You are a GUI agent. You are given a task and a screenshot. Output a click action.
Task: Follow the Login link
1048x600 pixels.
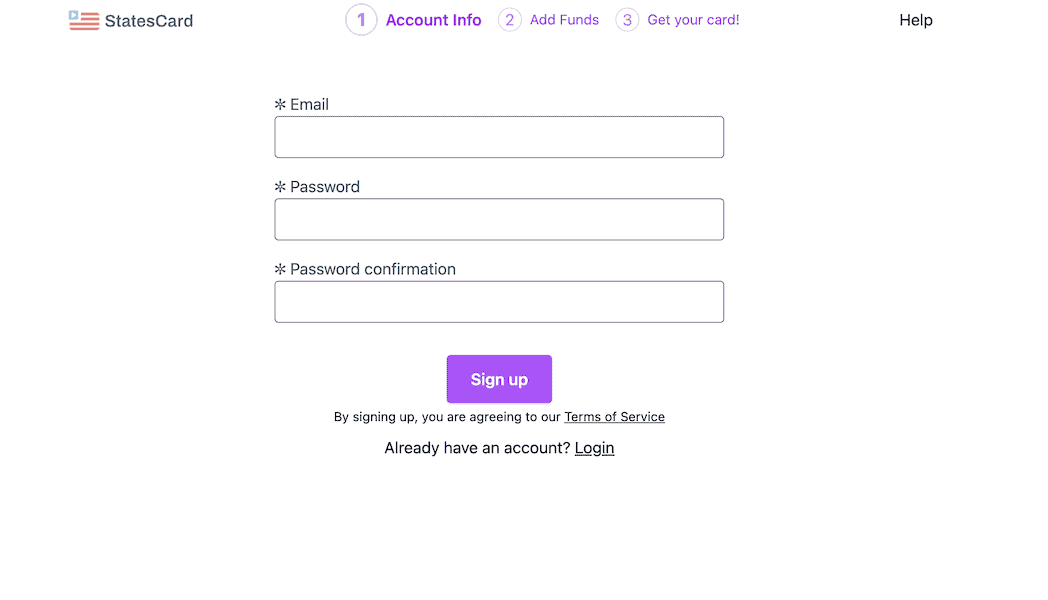(594, 448)
